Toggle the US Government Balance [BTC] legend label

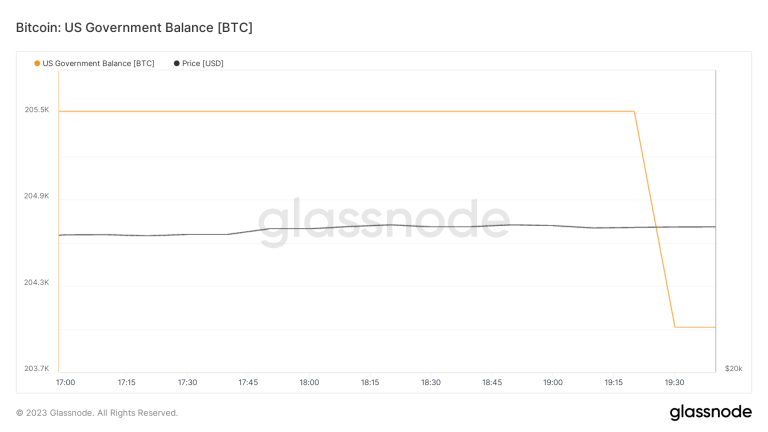(x=98, y=63)
